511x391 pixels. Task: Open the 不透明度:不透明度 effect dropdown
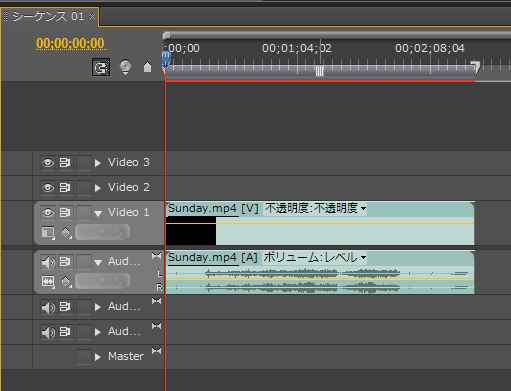(315, 209)
